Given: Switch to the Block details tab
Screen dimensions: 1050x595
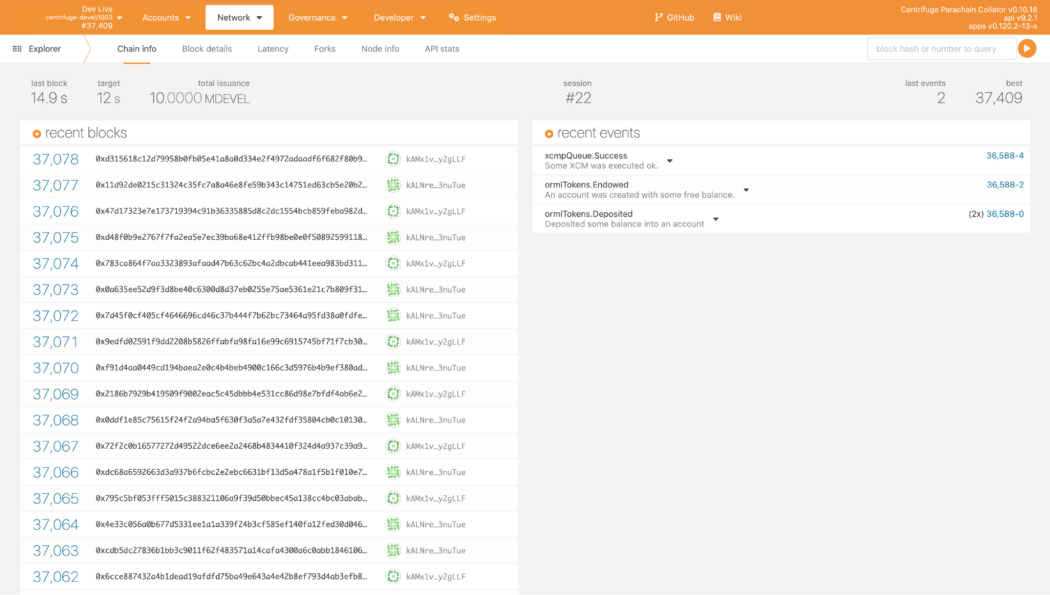Looking at the screenshot, I should 207,49.
